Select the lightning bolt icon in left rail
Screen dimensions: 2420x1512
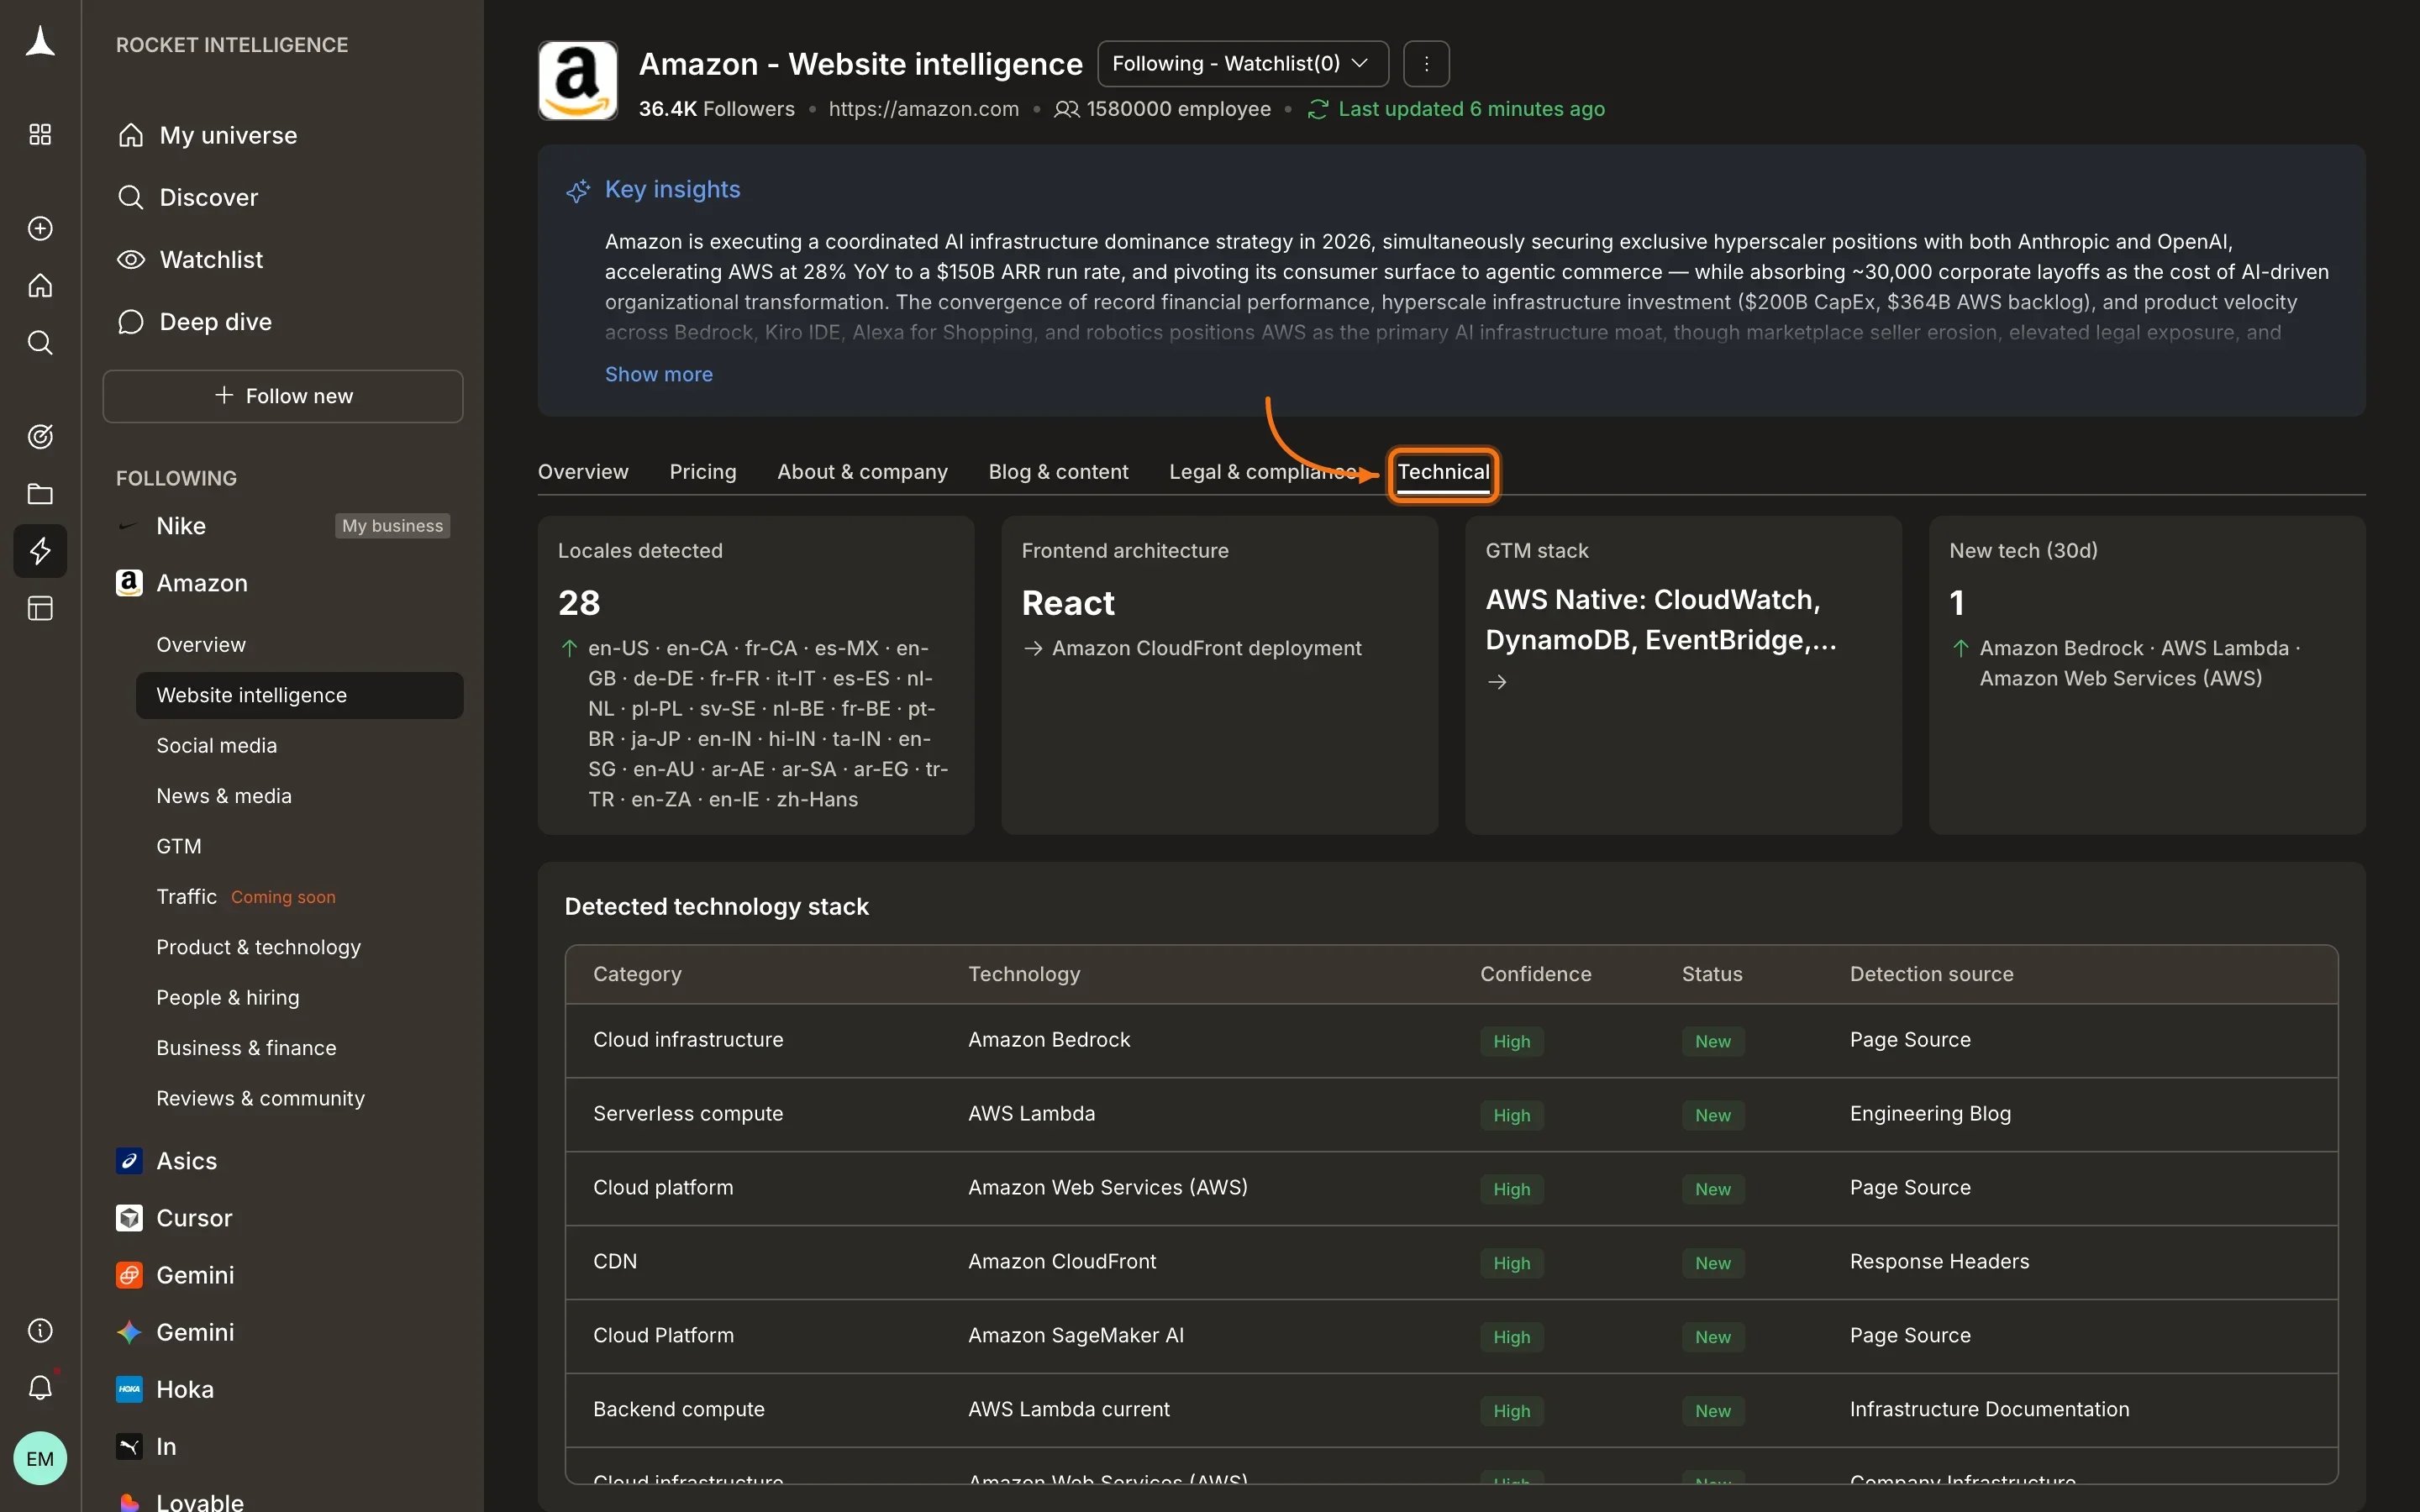click(x=40, y=551)
